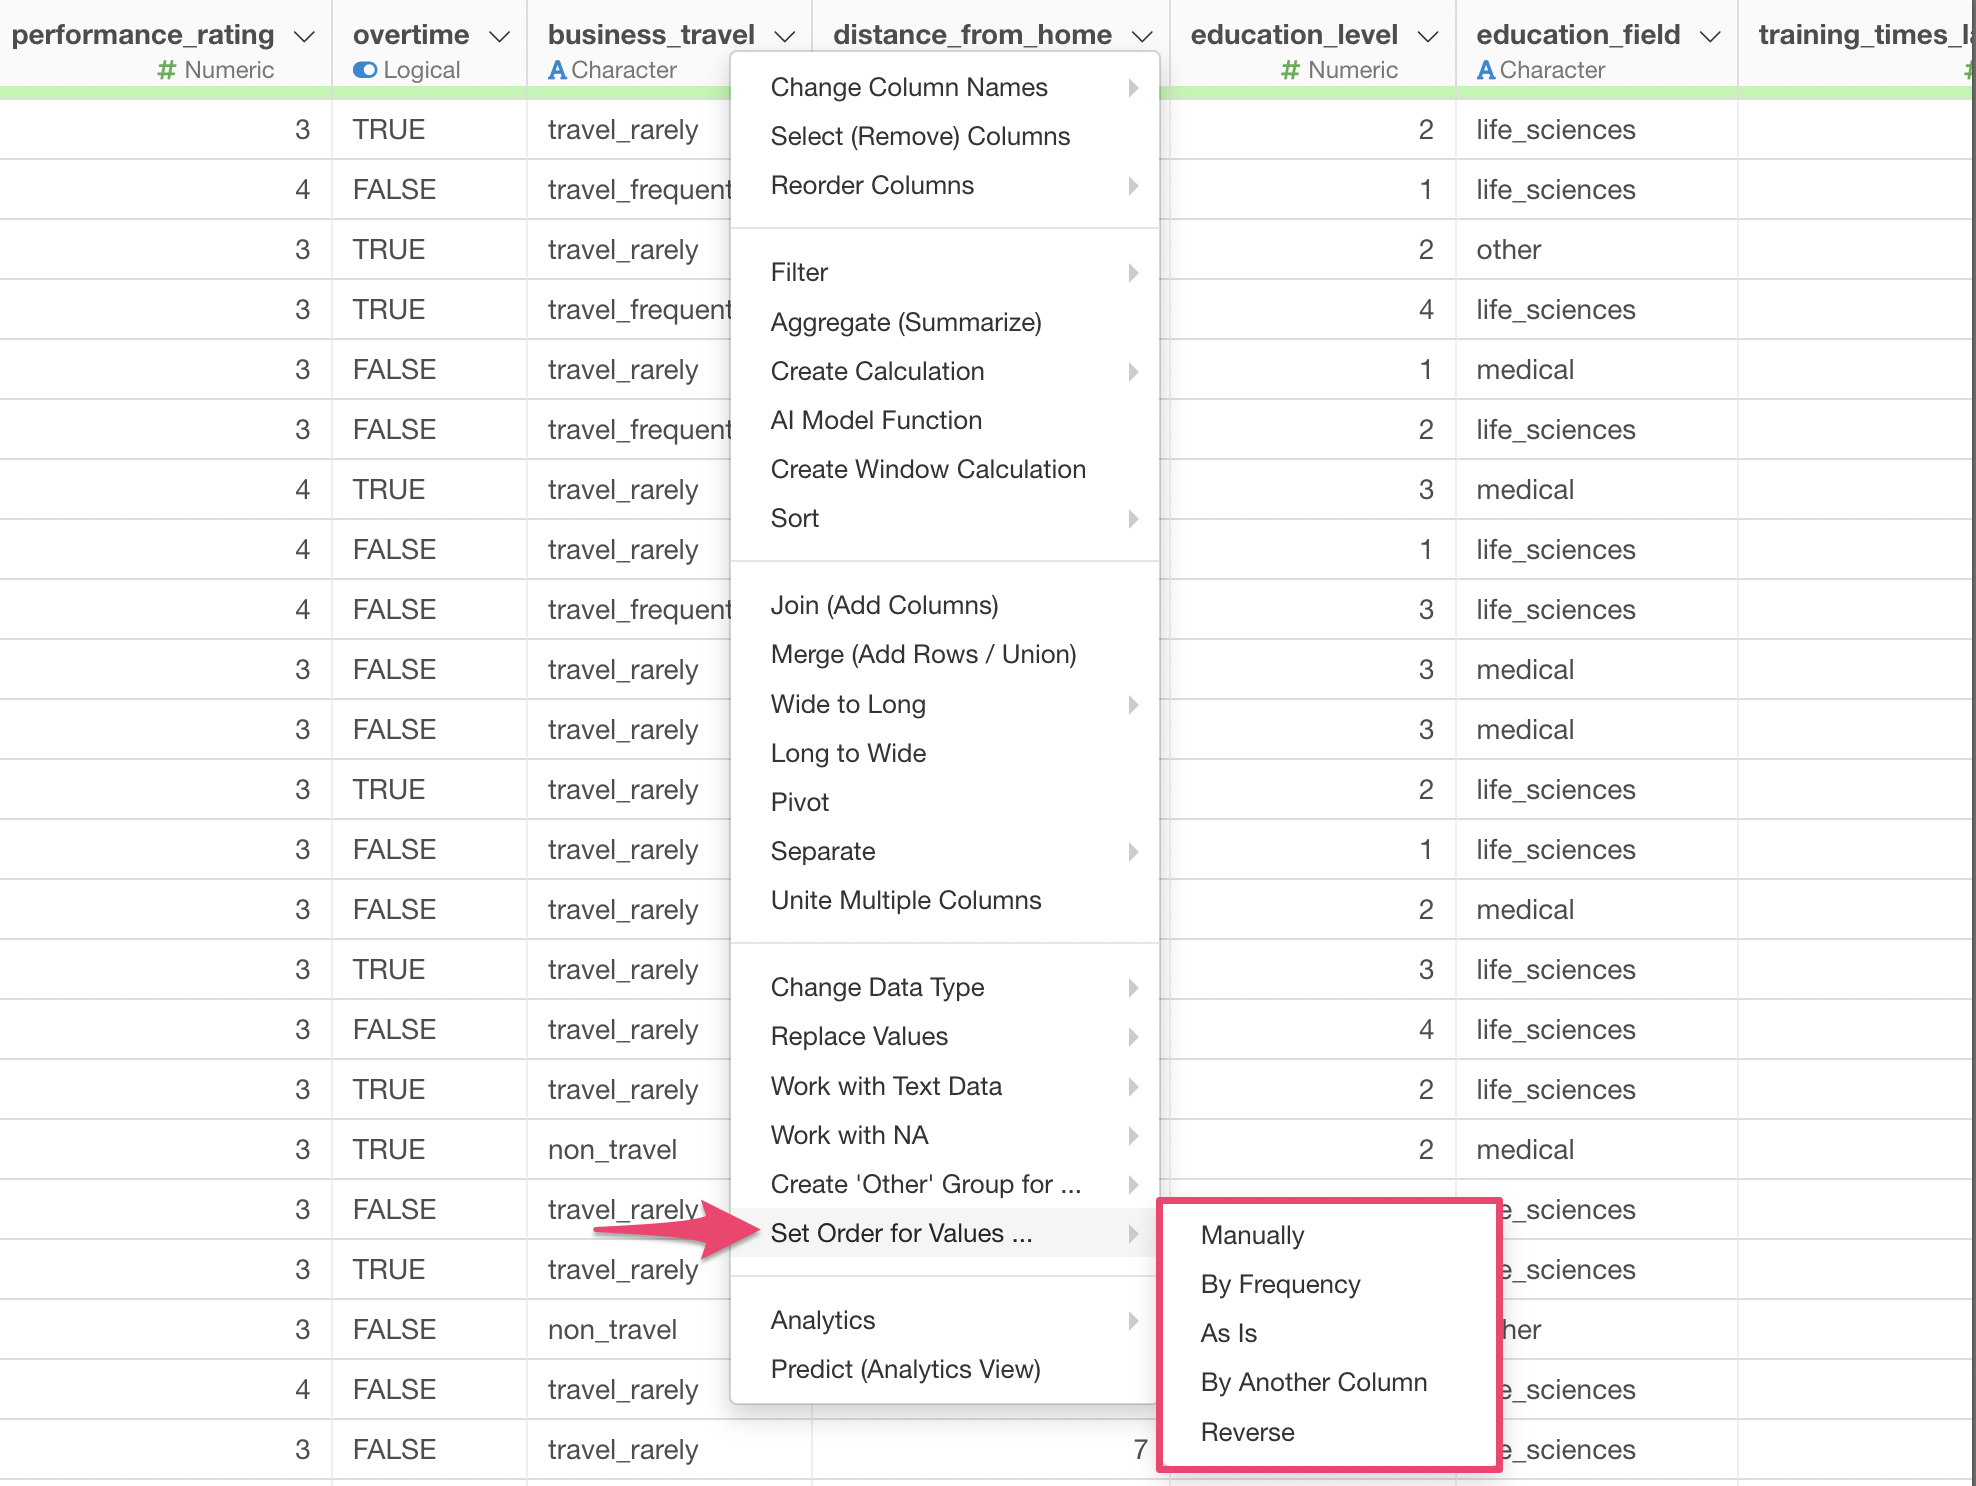
Task: Click the Numeric hash icon under education_level
Action: 1290,70
